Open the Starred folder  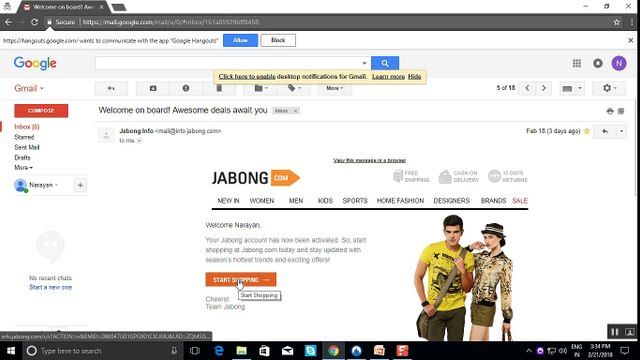point(24,137)
